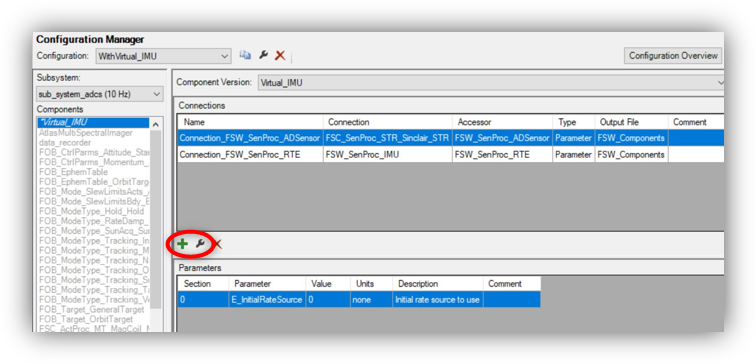Image resolution: width=756 pixels, height=364 pixels.
Task: Click the Output File column header
Action: coord(631,122)
